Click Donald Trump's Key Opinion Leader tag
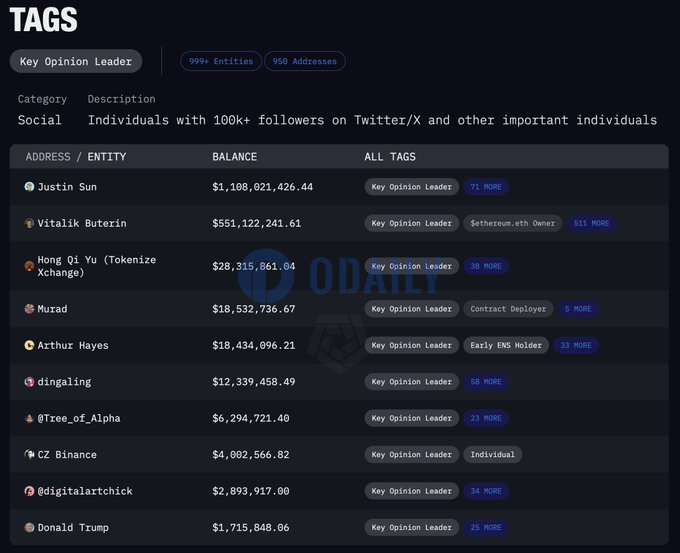 [x=412, y=527]
